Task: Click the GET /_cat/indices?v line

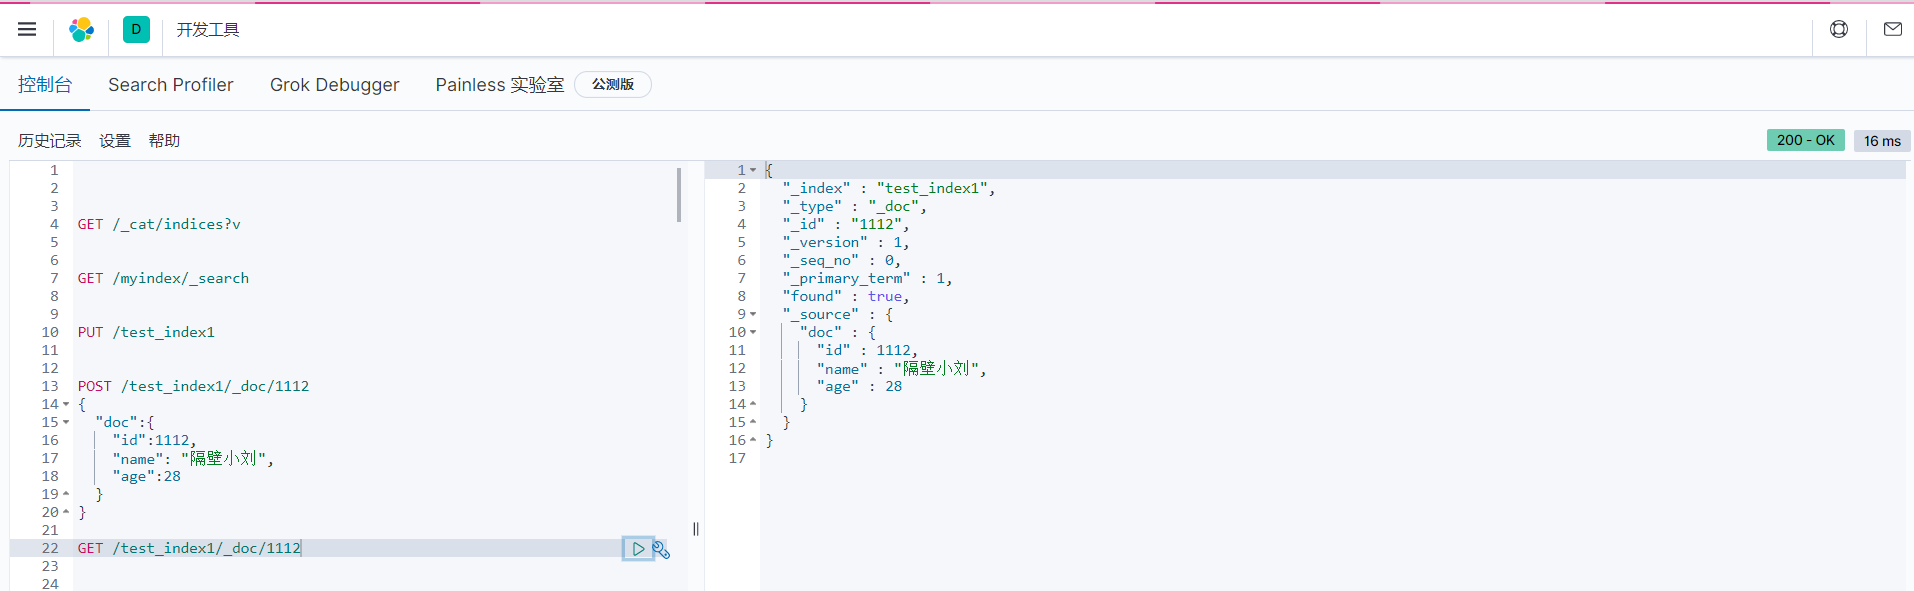Action: 159,224
